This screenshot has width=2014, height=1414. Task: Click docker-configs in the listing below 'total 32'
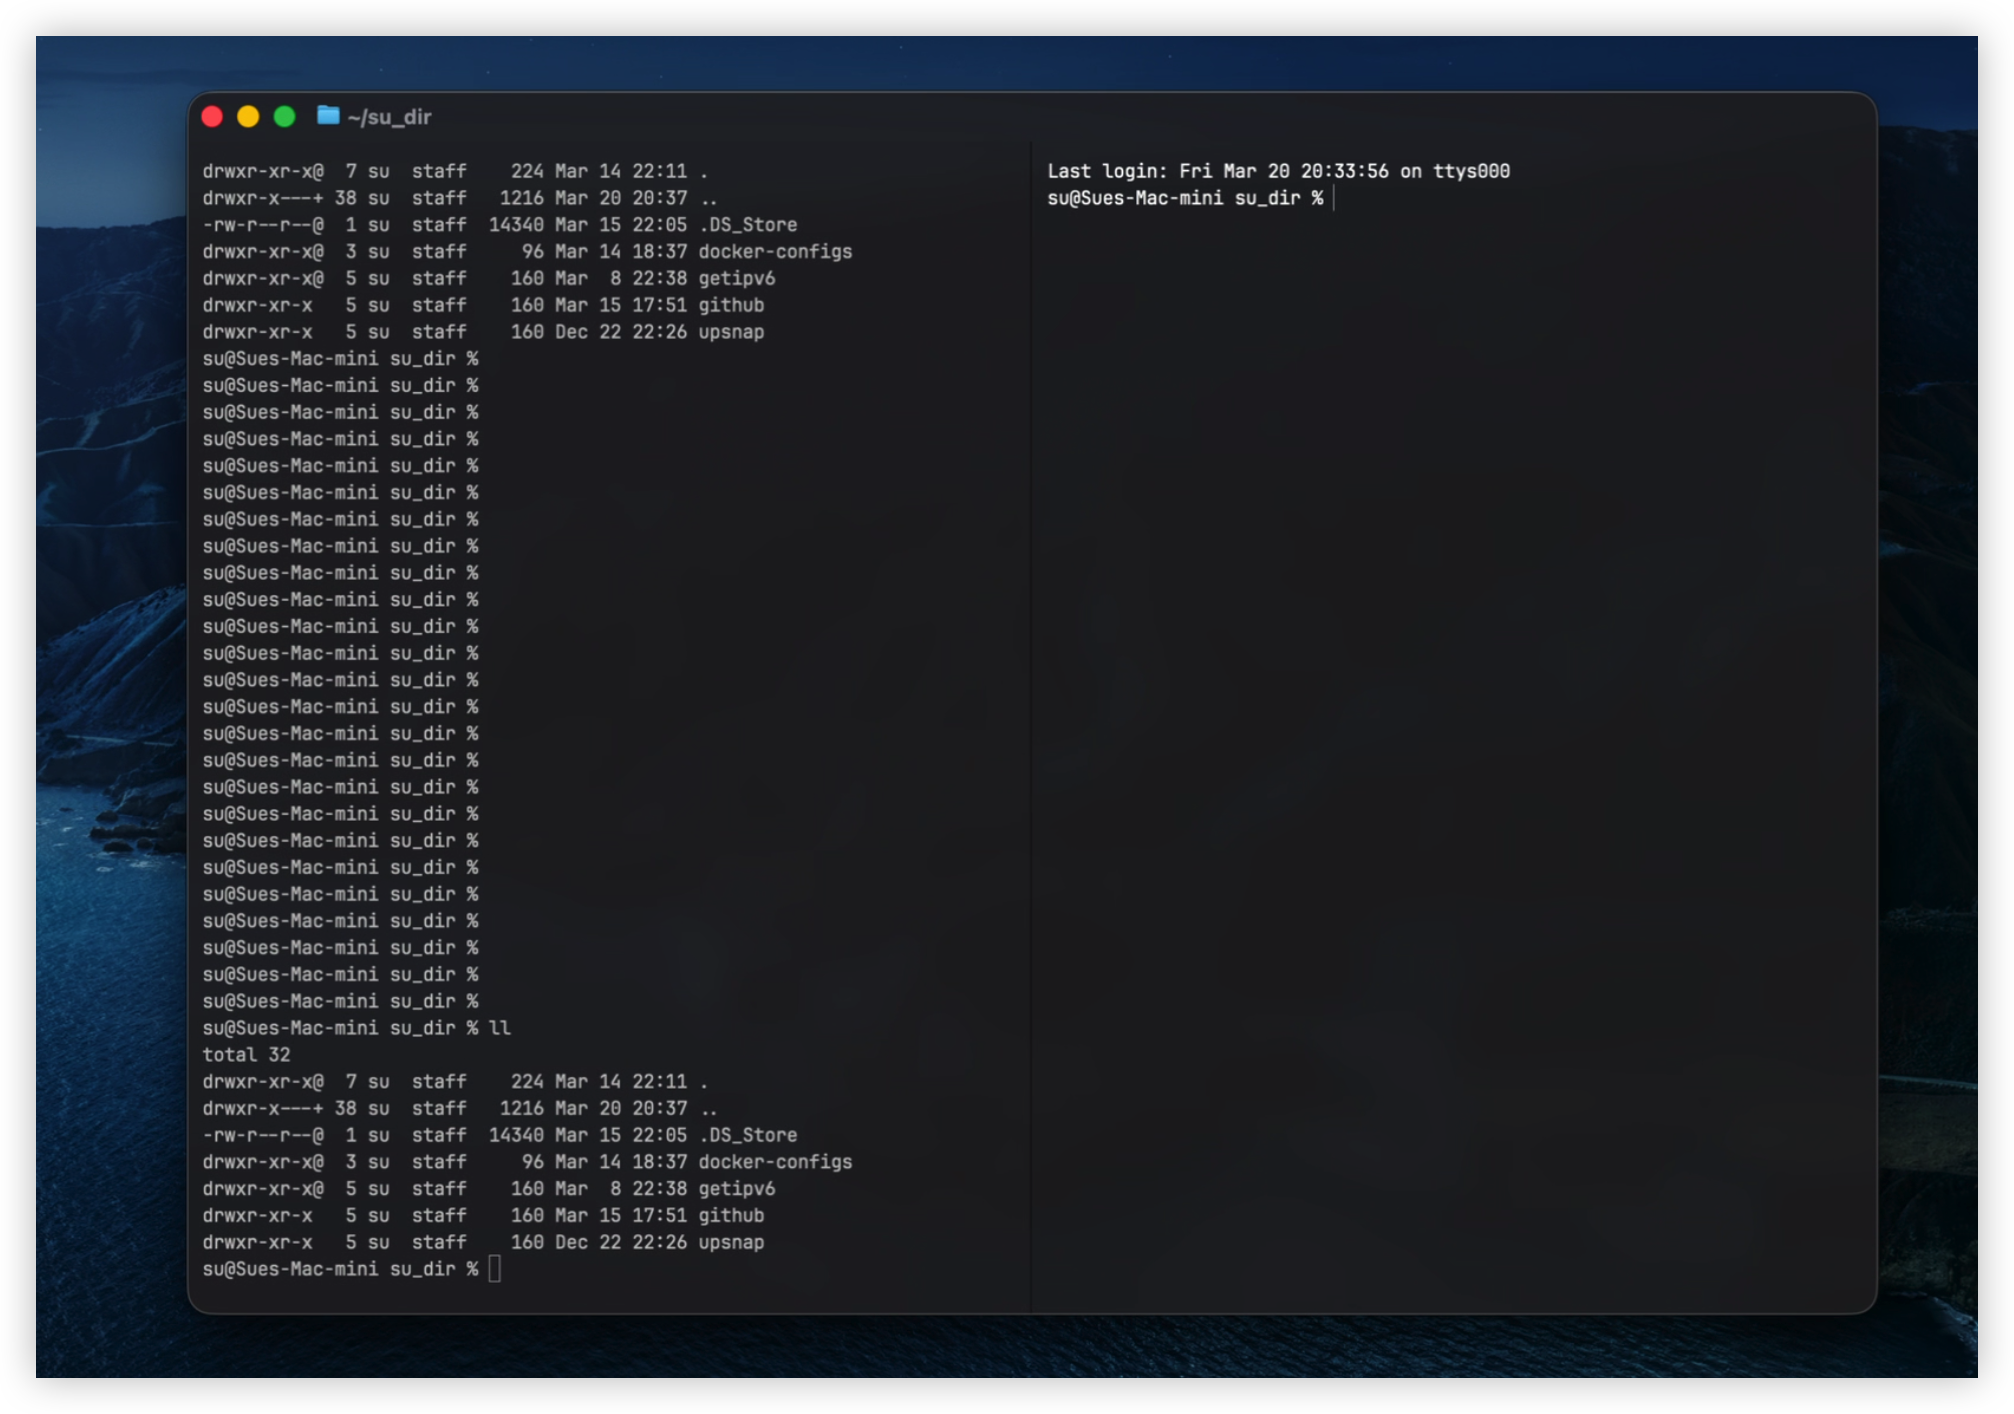click(775, 1162)
